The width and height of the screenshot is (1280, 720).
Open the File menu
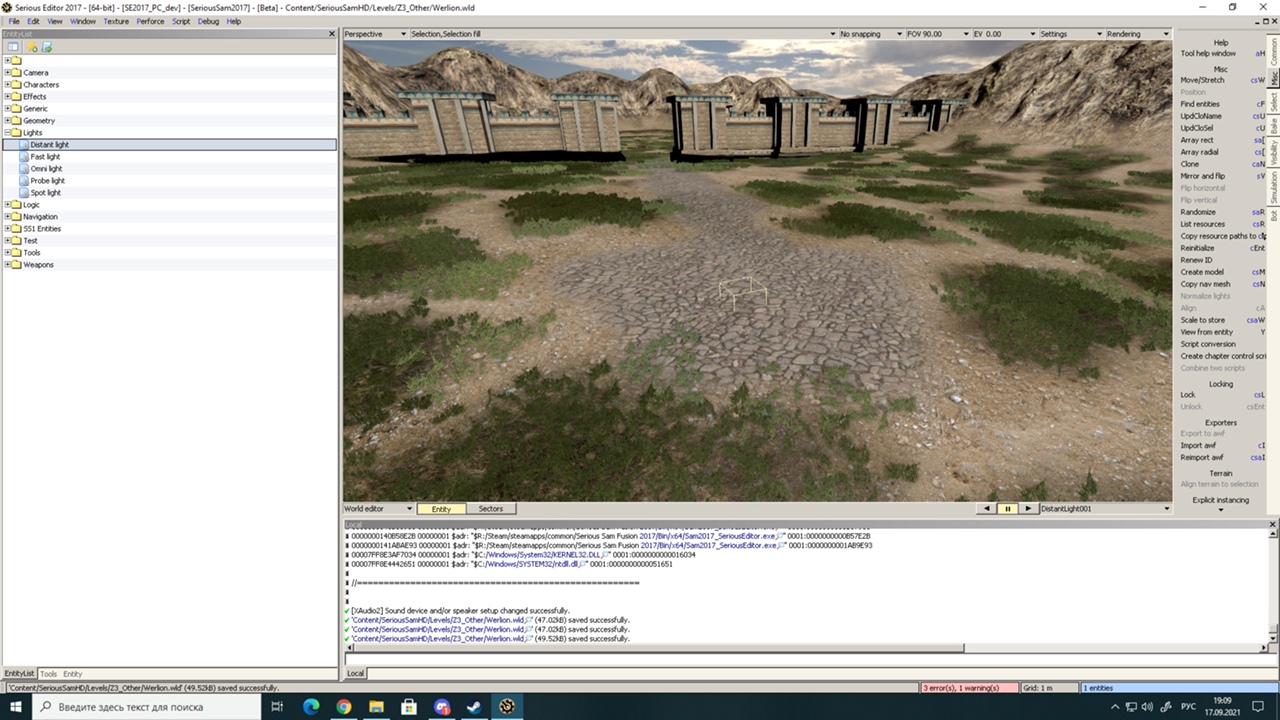click(x=14, y=21)
